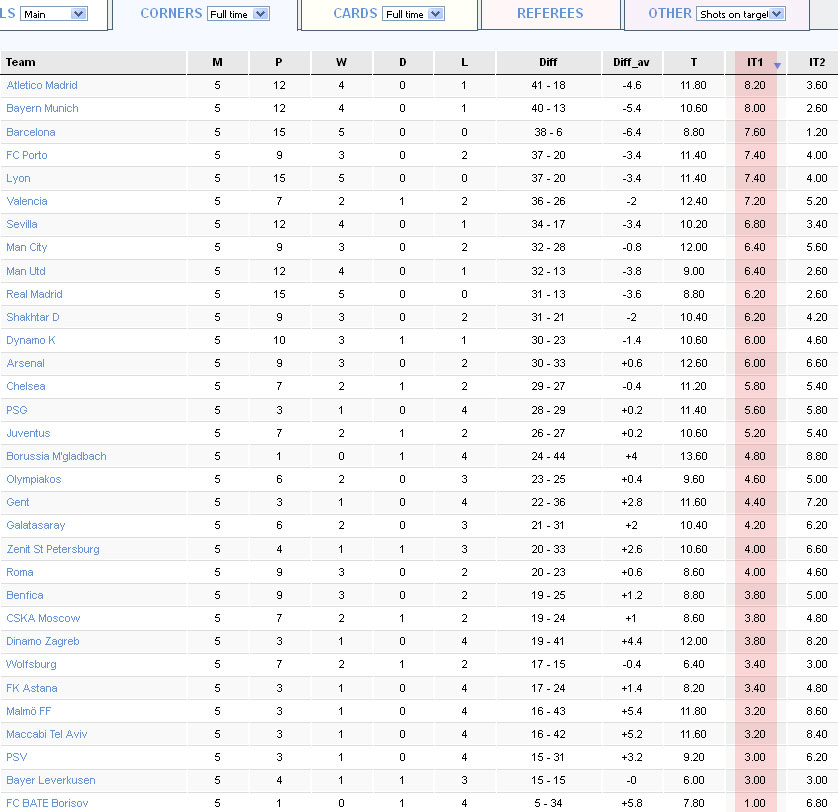Click Malmö FF's Diff_av value +5.4
This screenshot has width=838, height=812.
pyautogui.click(x=632, y=711)
